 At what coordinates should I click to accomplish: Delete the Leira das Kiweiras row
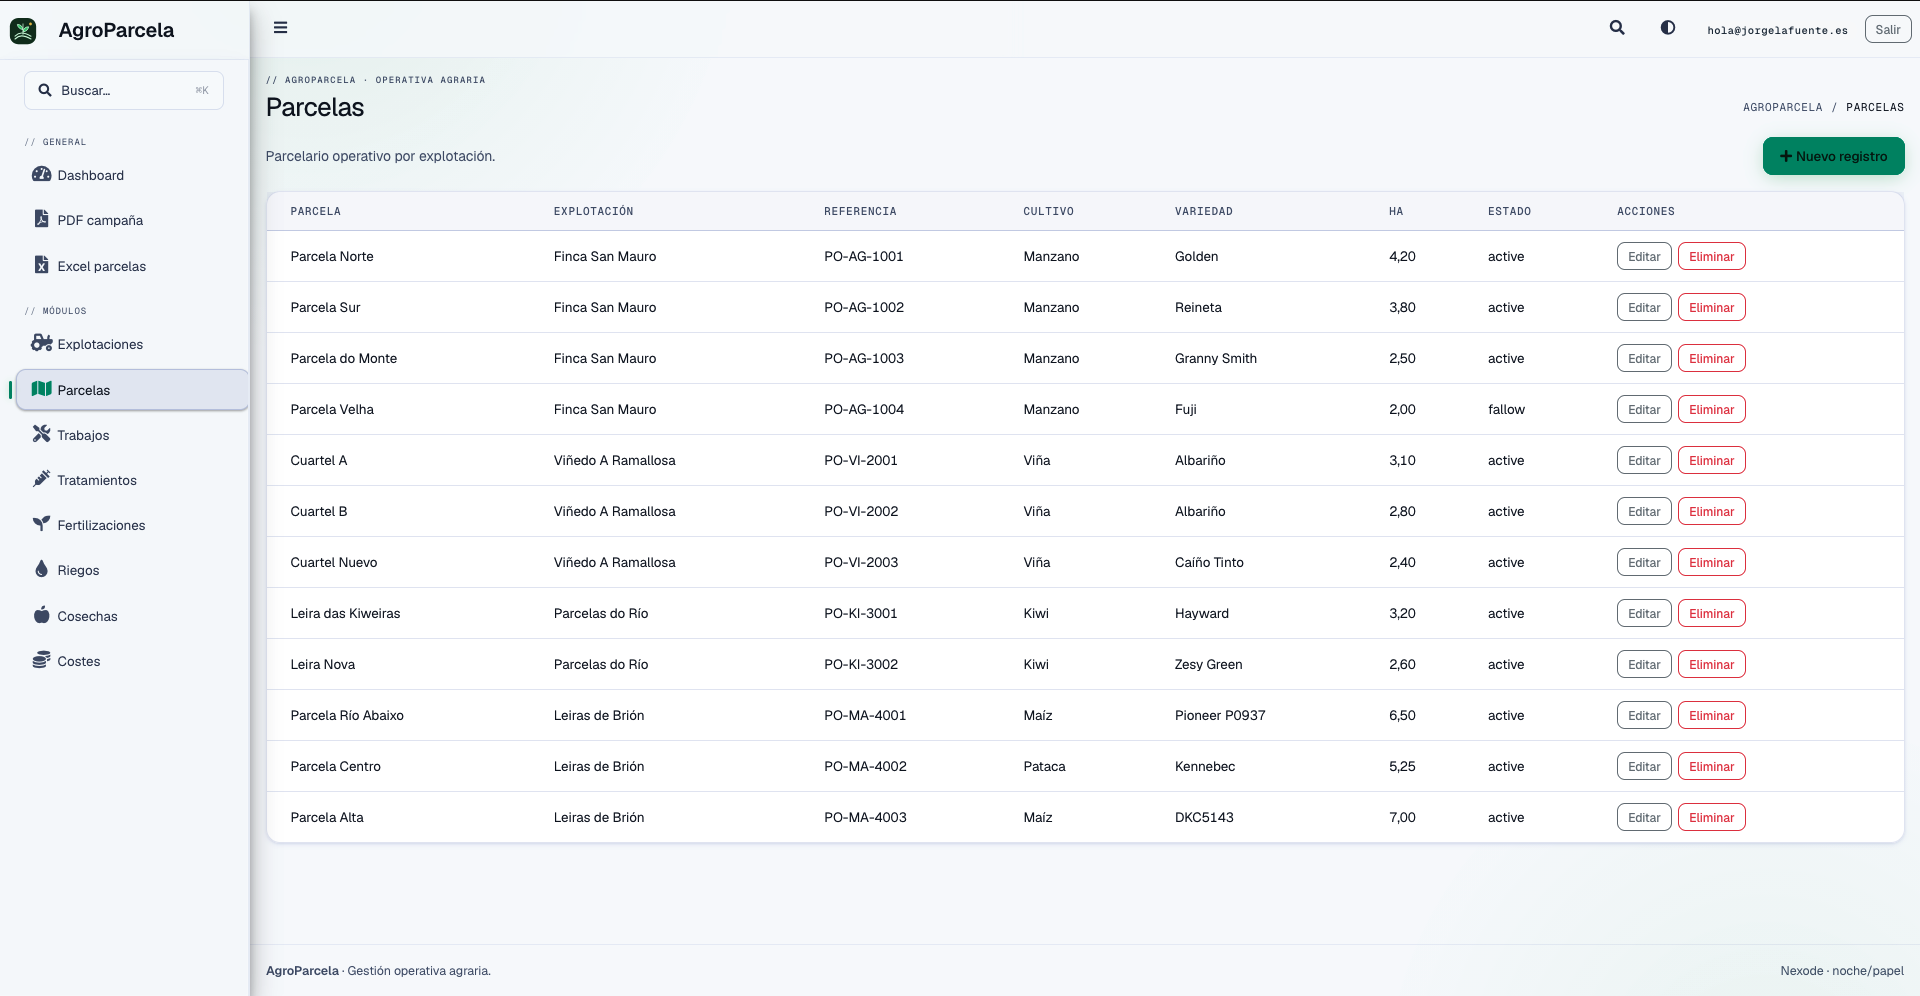tap(1711, 613)
